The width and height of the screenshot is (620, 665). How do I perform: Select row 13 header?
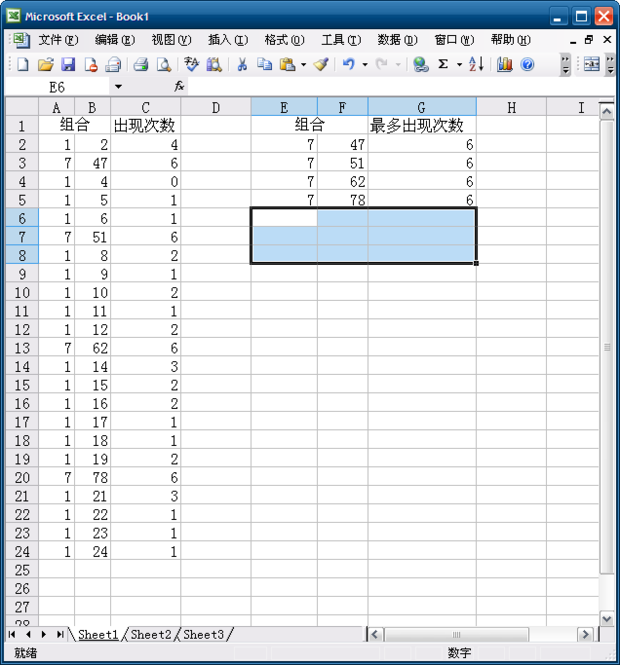point(22,348)
